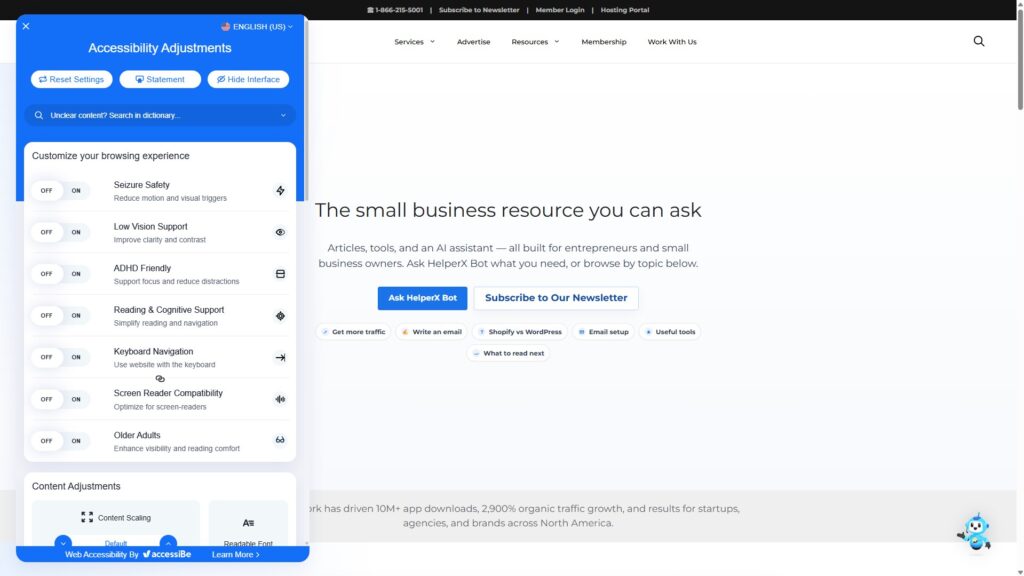Viewport: 1024px width, 576px height.
Task: Turn ON Reading & Cognitive Support
Action: [76, 315]
